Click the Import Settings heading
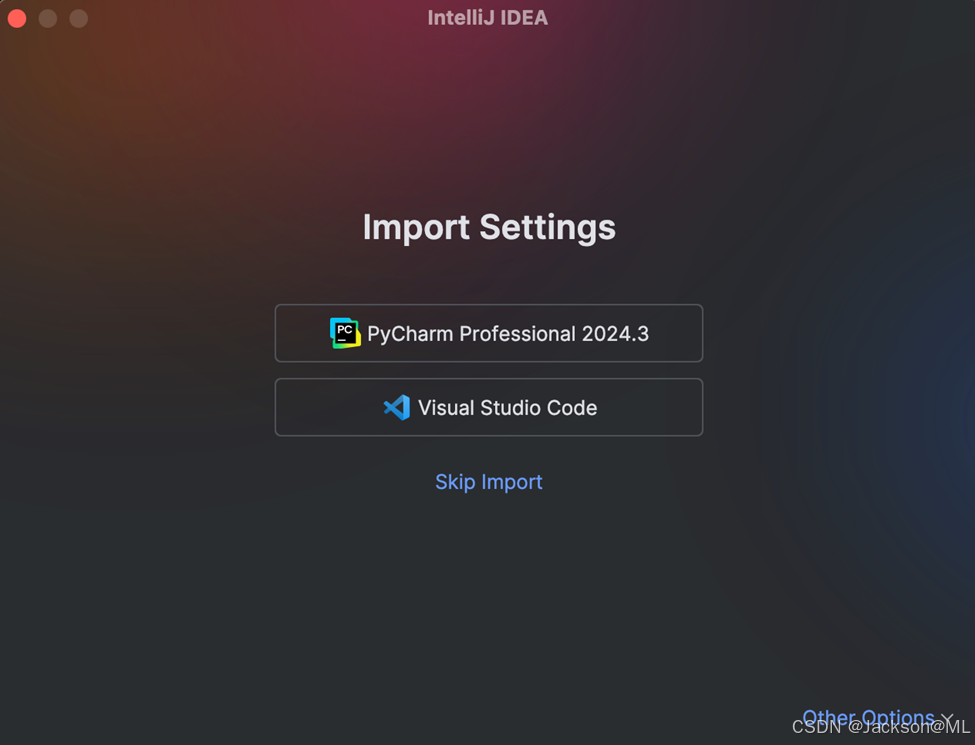Screen dimensions: 975x745 [x=489, y=227]
